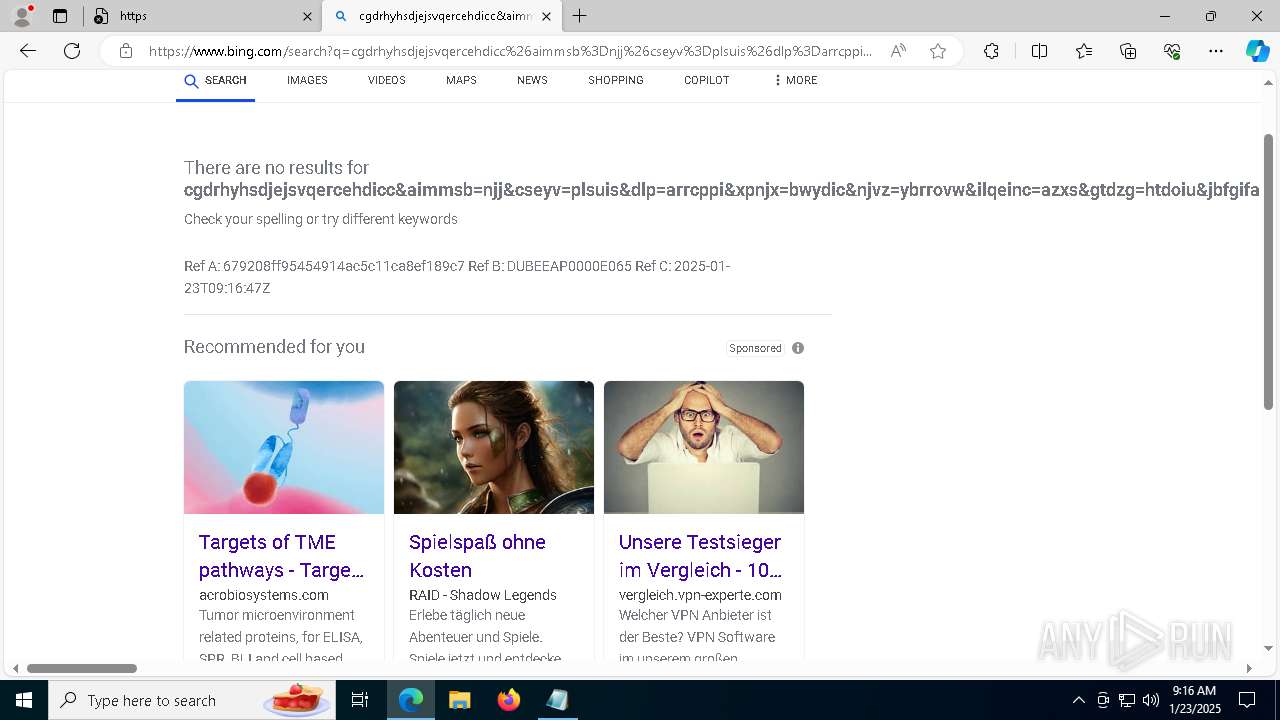Screen dimensions: 1280x720
Task: Open Read aloud icon in address bar
Action: pyautogui.click(x=898, y=51)
